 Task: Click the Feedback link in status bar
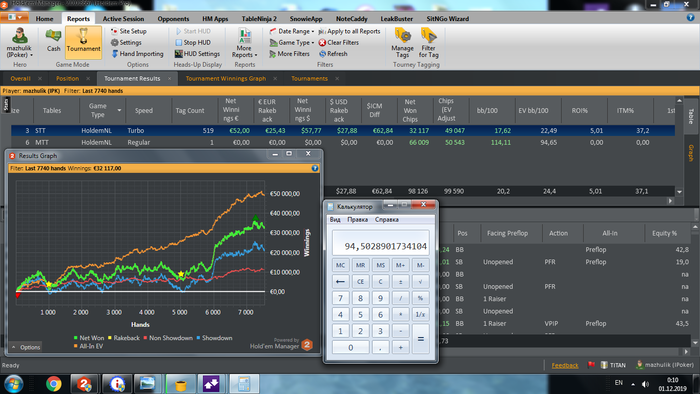tap(565, 365)
